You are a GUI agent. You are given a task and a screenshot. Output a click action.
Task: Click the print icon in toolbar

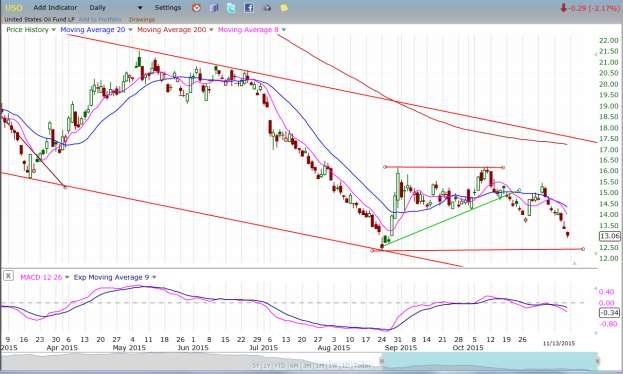267,8
